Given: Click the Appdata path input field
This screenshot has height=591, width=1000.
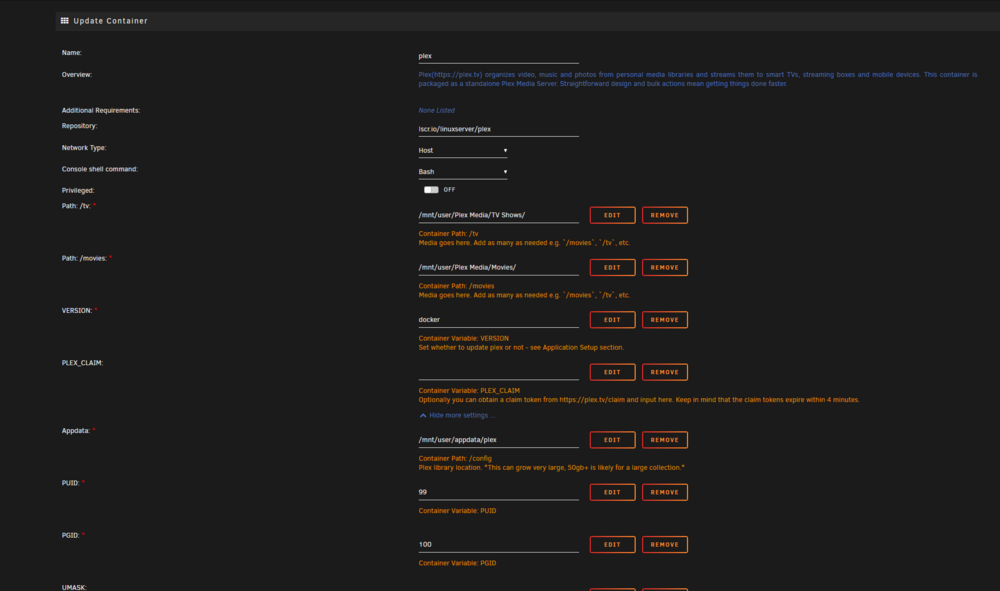Looking at the screenshot, I should [498, 439].
